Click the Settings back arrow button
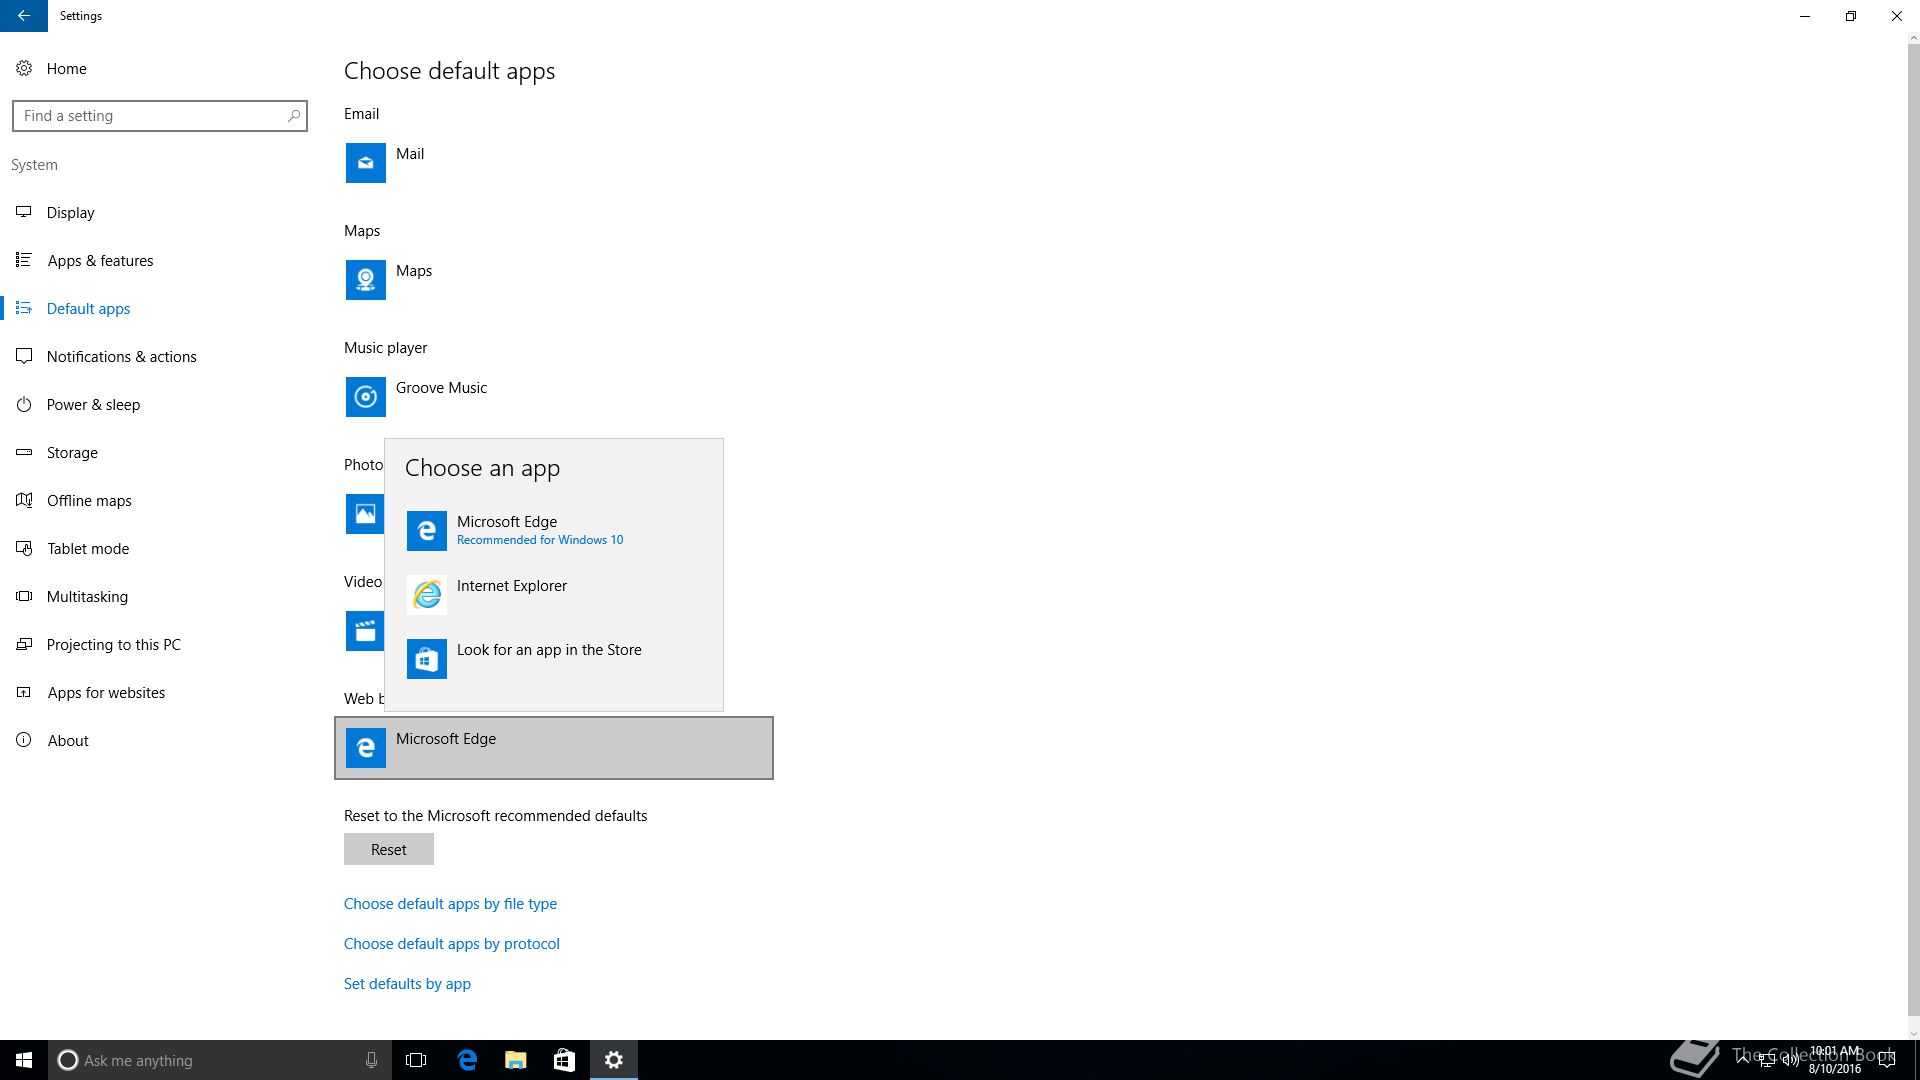The width and height of the screenshot is (1920, 1080). coord(24,16)
